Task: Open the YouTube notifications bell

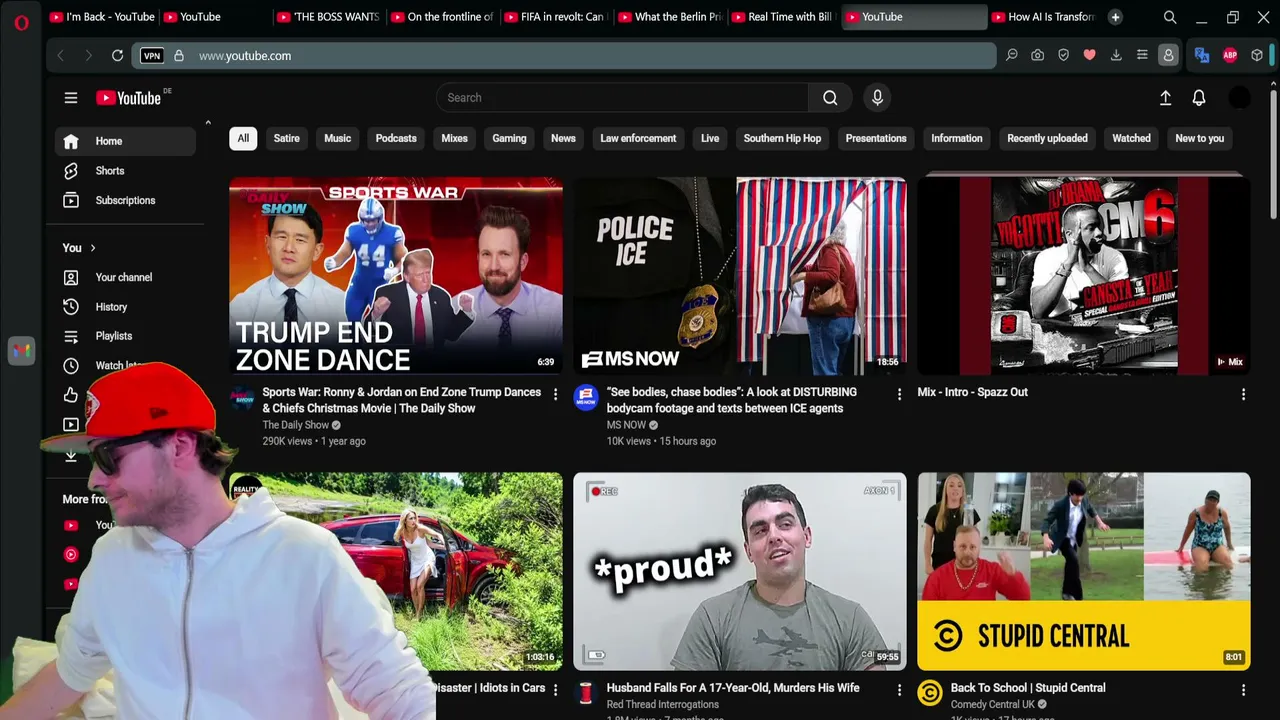Action: pos(1199,98)
